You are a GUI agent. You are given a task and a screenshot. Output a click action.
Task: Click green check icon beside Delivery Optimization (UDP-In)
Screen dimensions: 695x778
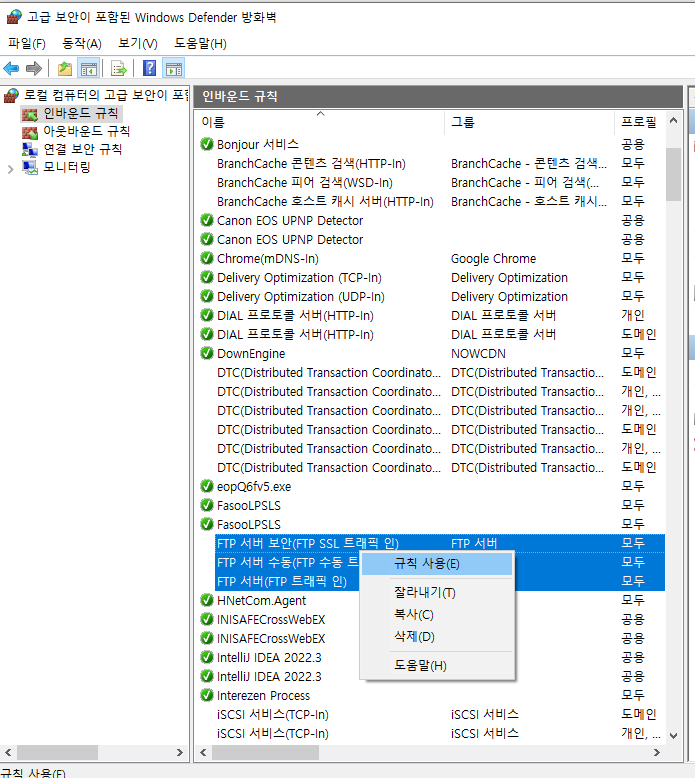click(207, 296)
